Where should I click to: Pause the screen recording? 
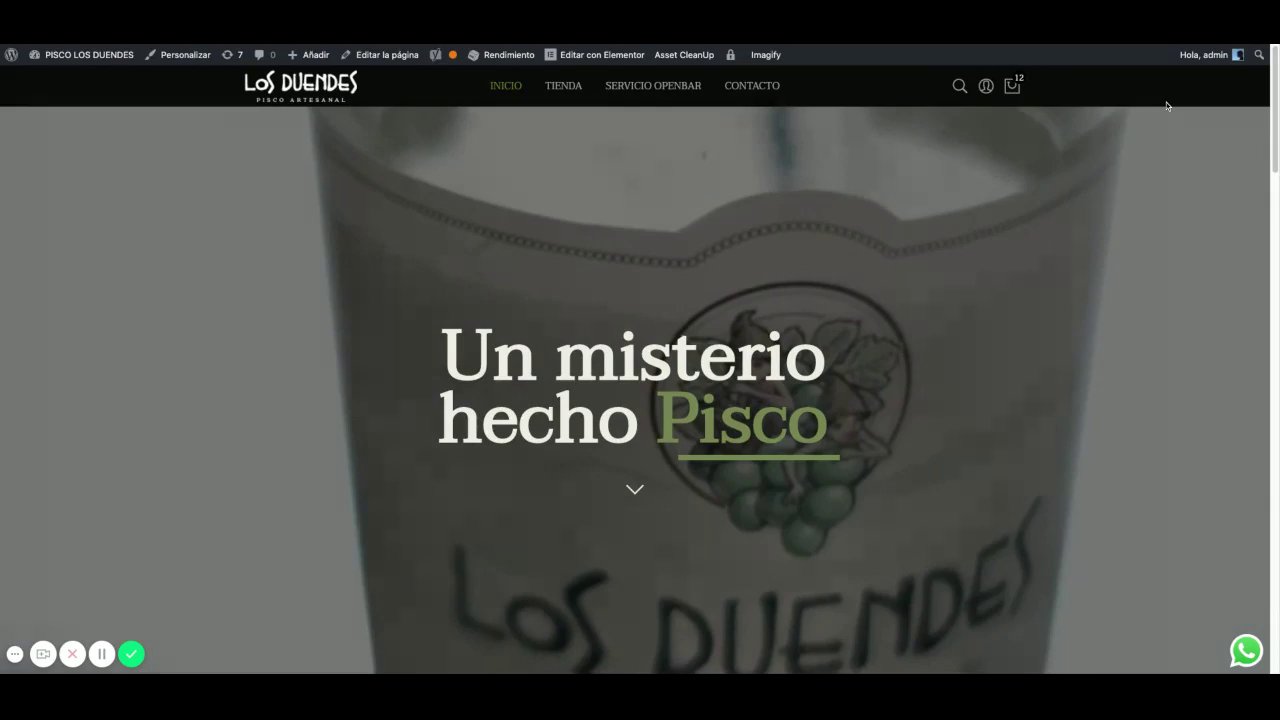101,654
